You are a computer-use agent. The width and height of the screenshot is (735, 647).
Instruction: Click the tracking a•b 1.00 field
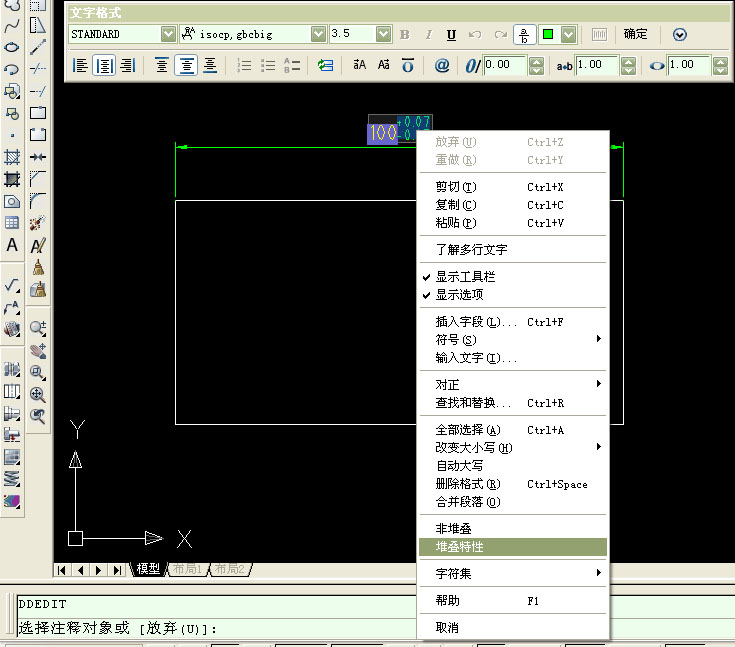coord(597,65)
